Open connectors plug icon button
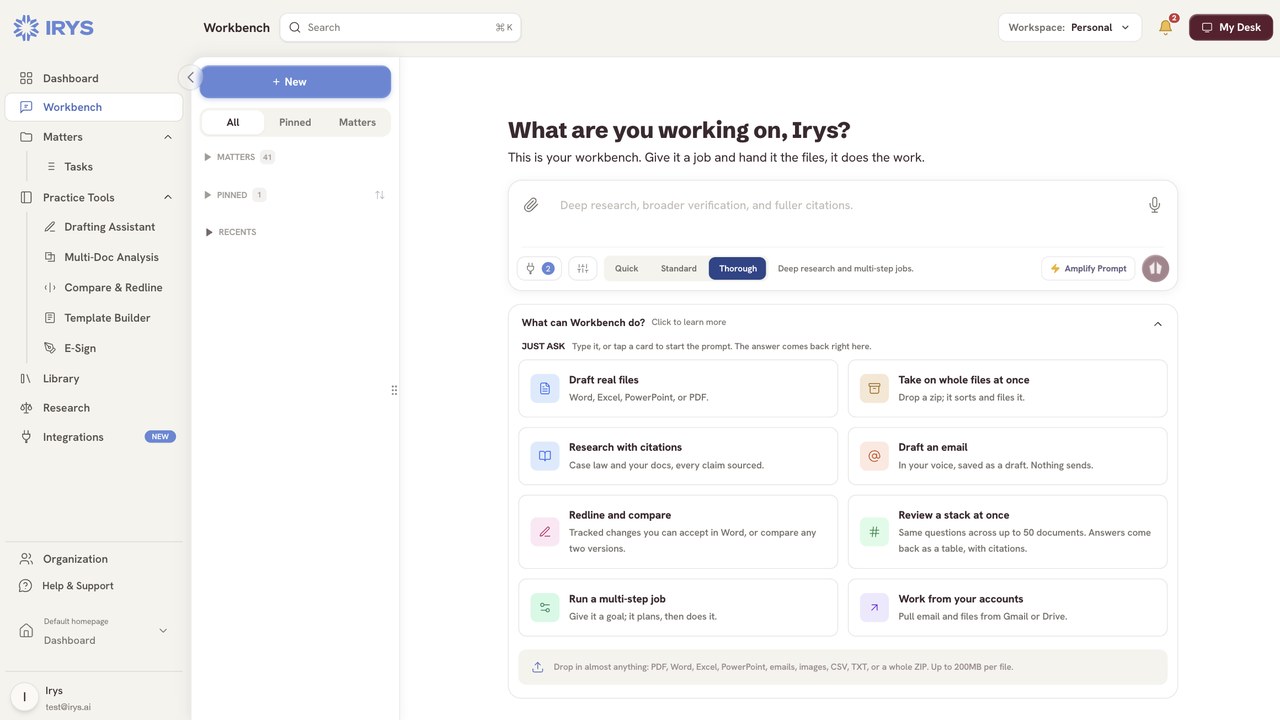The image size is (1280, 720). 539,269
